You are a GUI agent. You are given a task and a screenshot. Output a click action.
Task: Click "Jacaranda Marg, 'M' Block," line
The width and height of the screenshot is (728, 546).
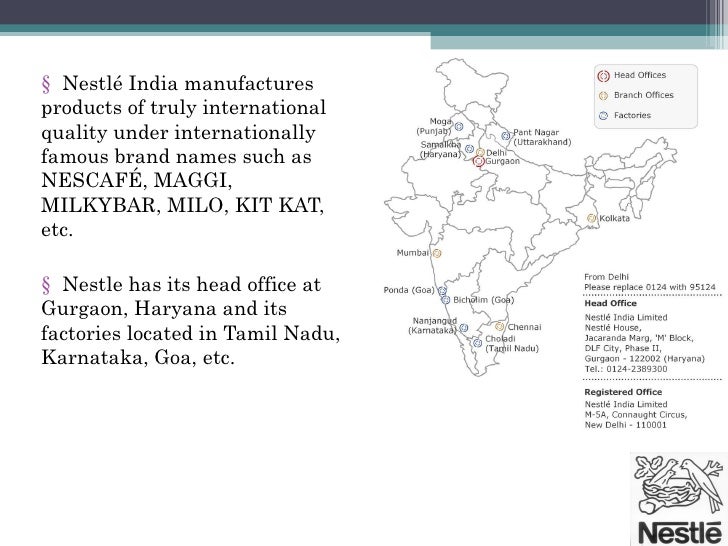(639, 338)
